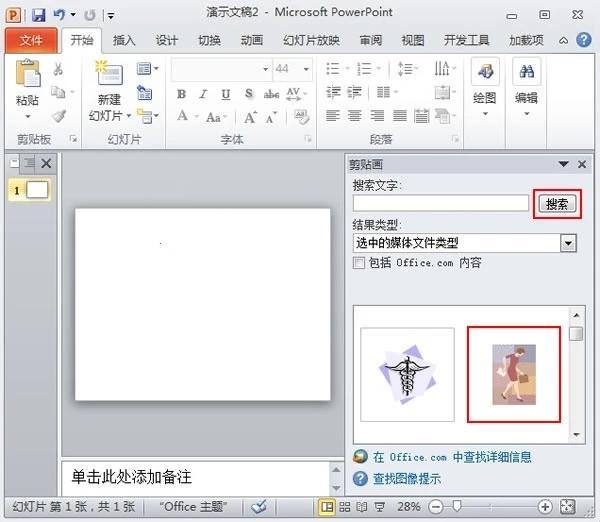Click the Paste clipboard icon
600x522 pixels.
click(27, 73)
